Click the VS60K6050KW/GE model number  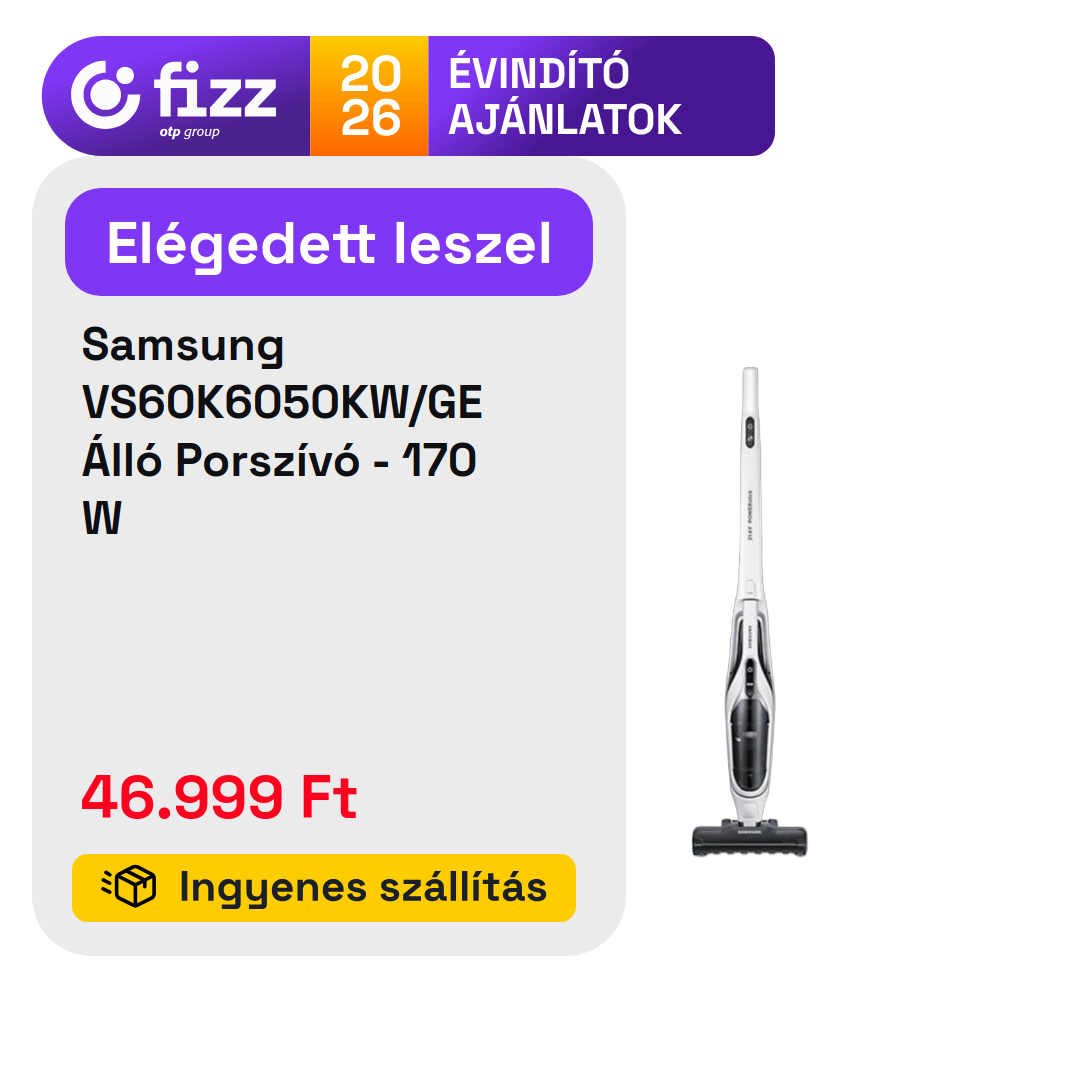(282, 402)
